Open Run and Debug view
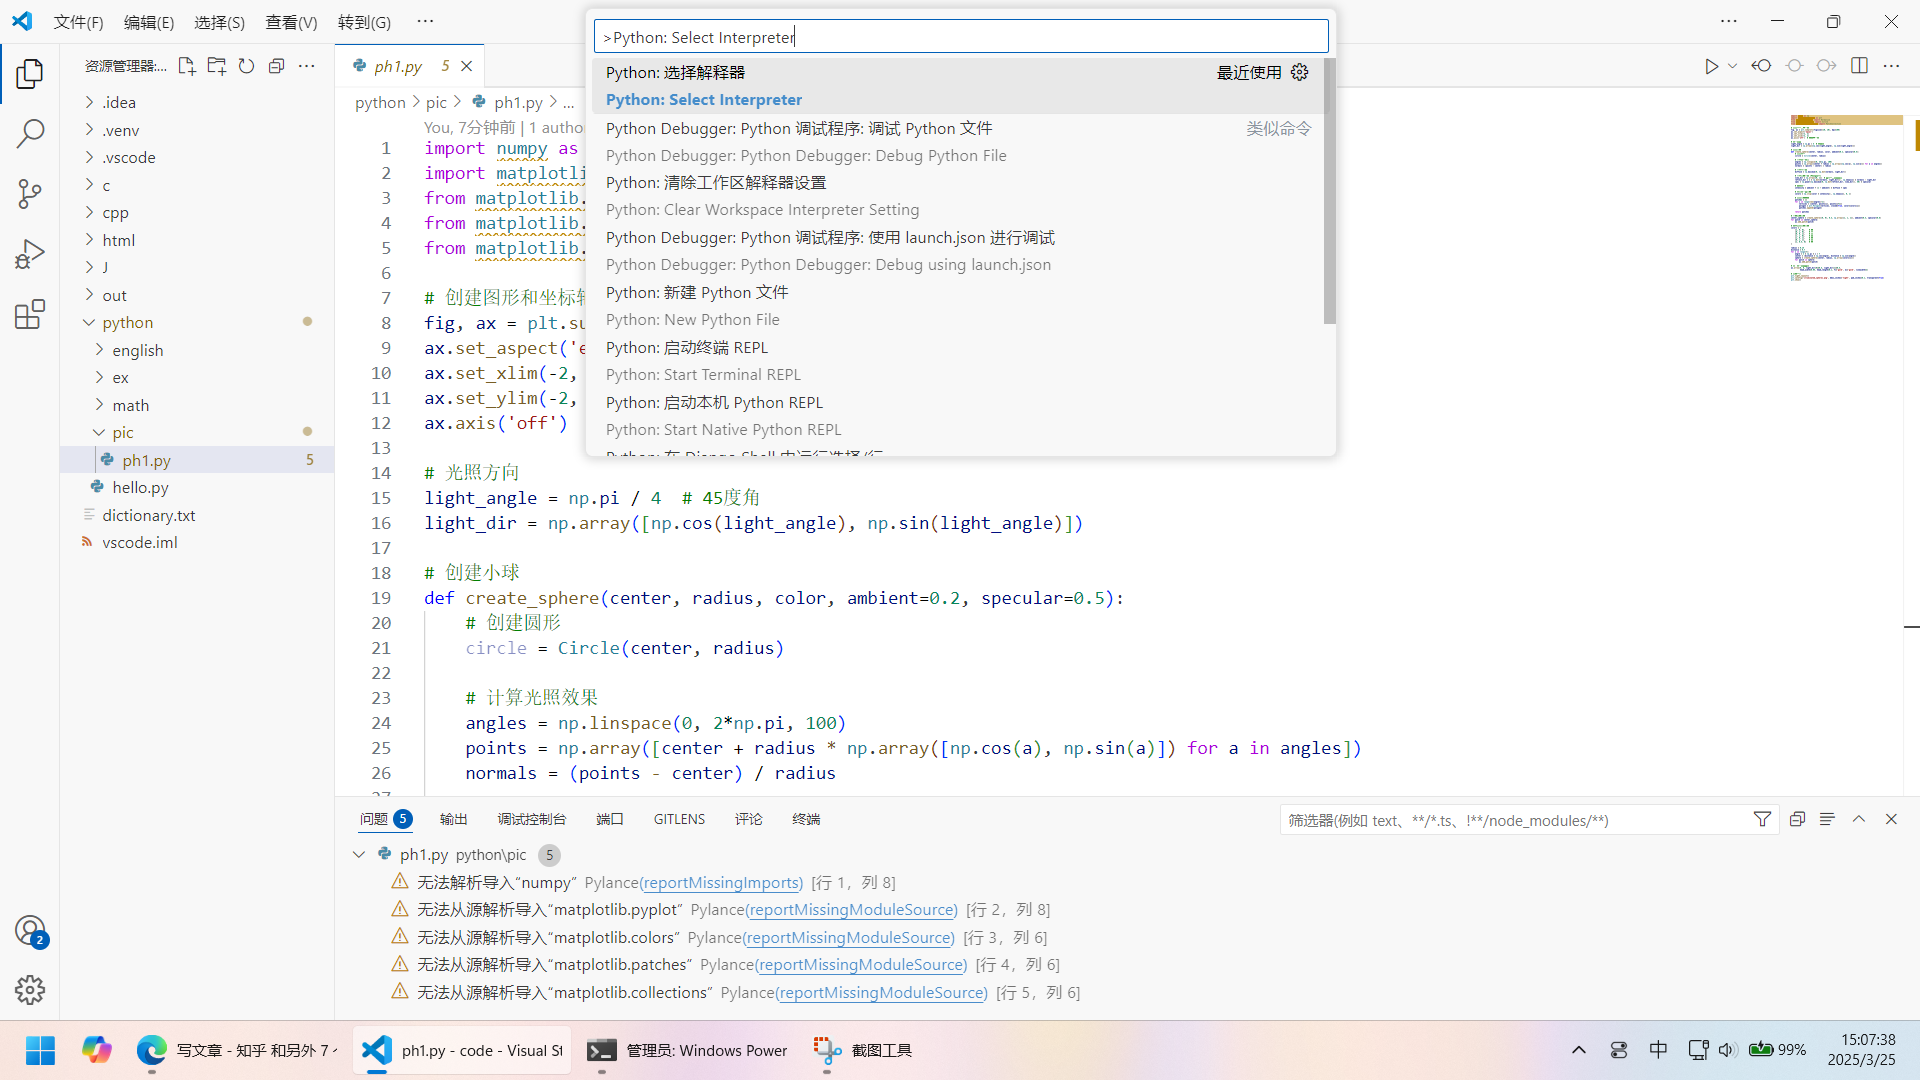 [30, 254]
